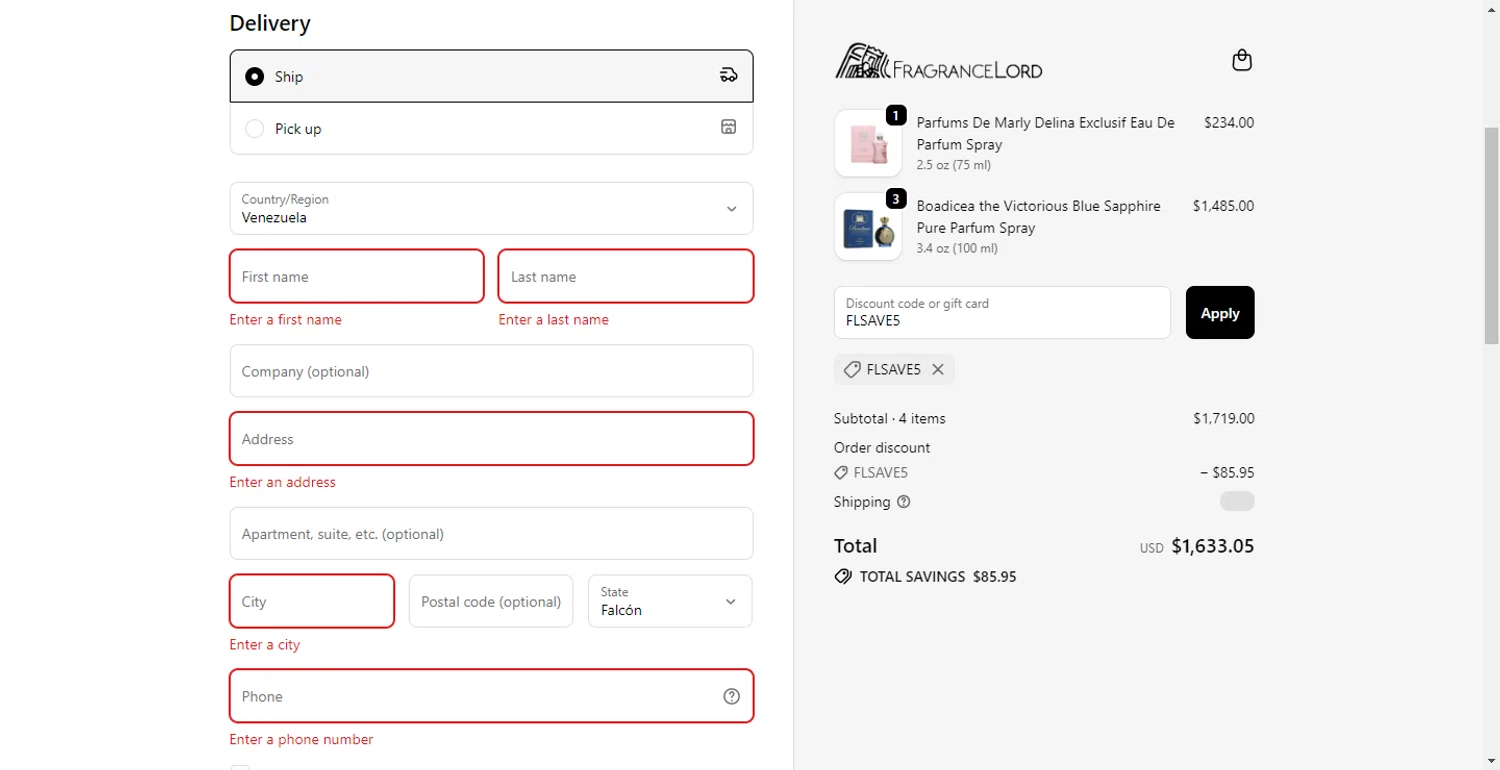The image size is (1500, 770).
Task: Click the $234.00 price text
Action: (1229, 123)
